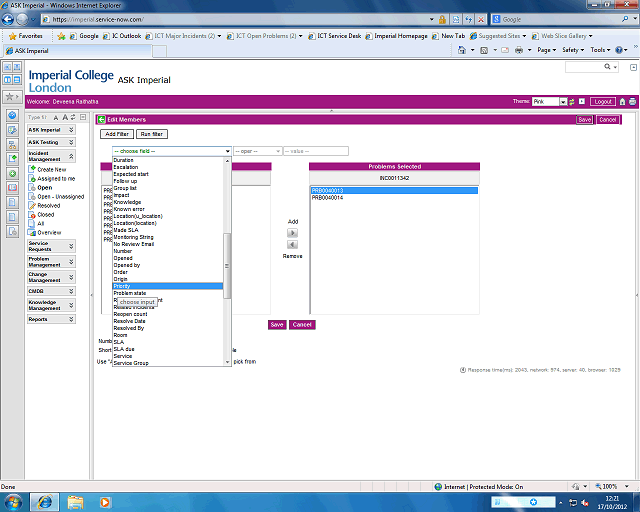Select PRB0040014 in Problems Selected list
This screenshot has height=512, width=640.
[x=328, y=198]
